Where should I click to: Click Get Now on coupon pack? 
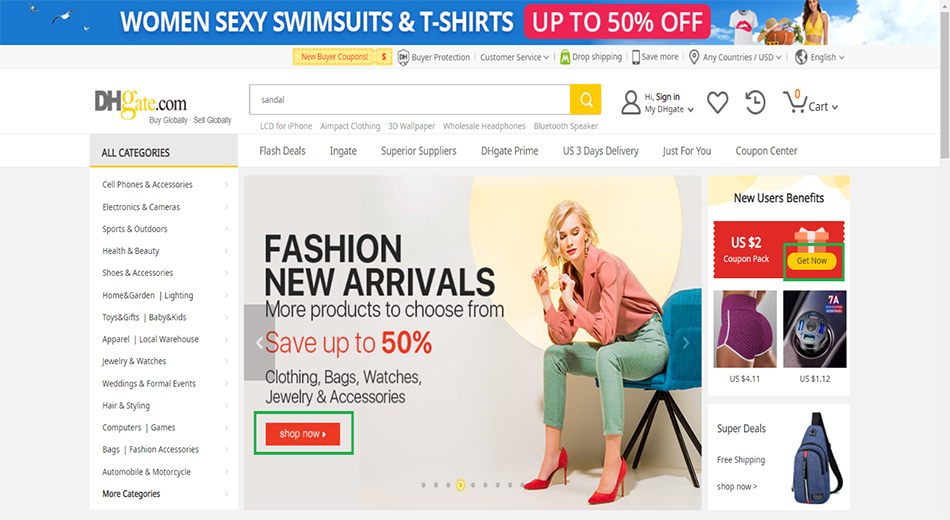tap(812, 261)
